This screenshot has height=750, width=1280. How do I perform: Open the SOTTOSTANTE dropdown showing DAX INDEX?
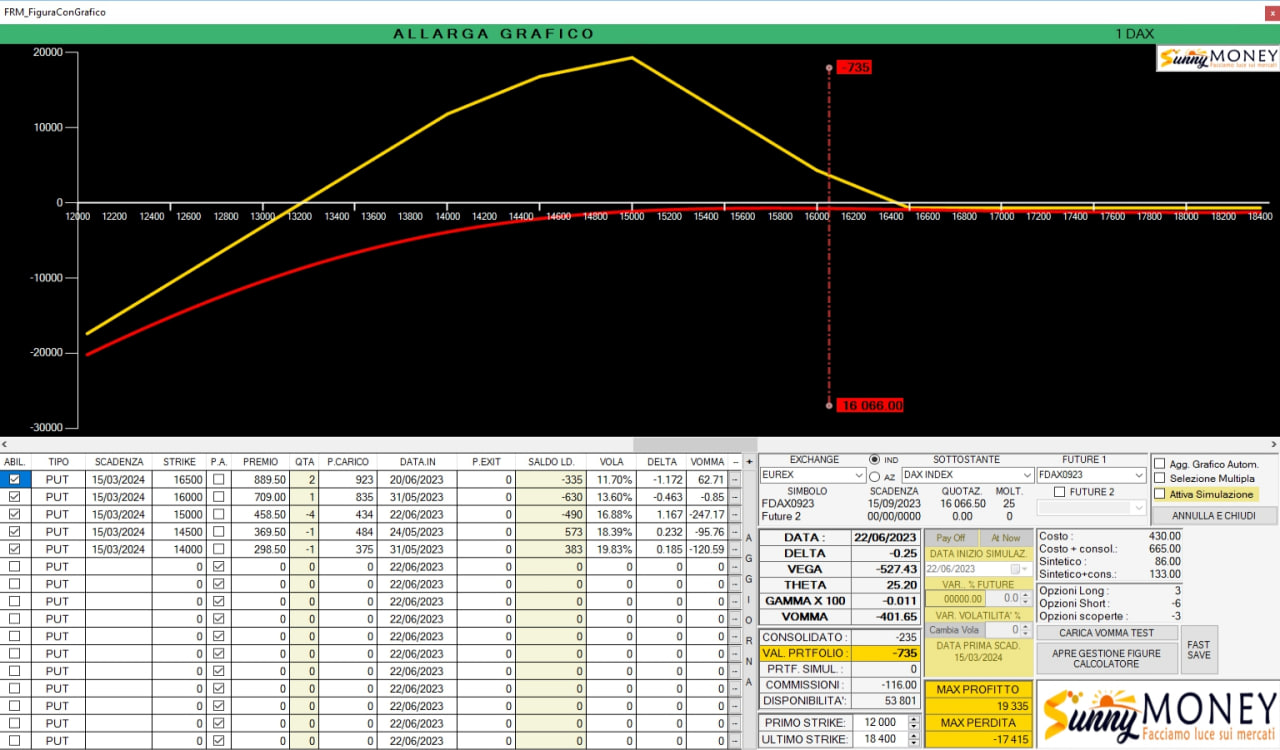point(967,475)
